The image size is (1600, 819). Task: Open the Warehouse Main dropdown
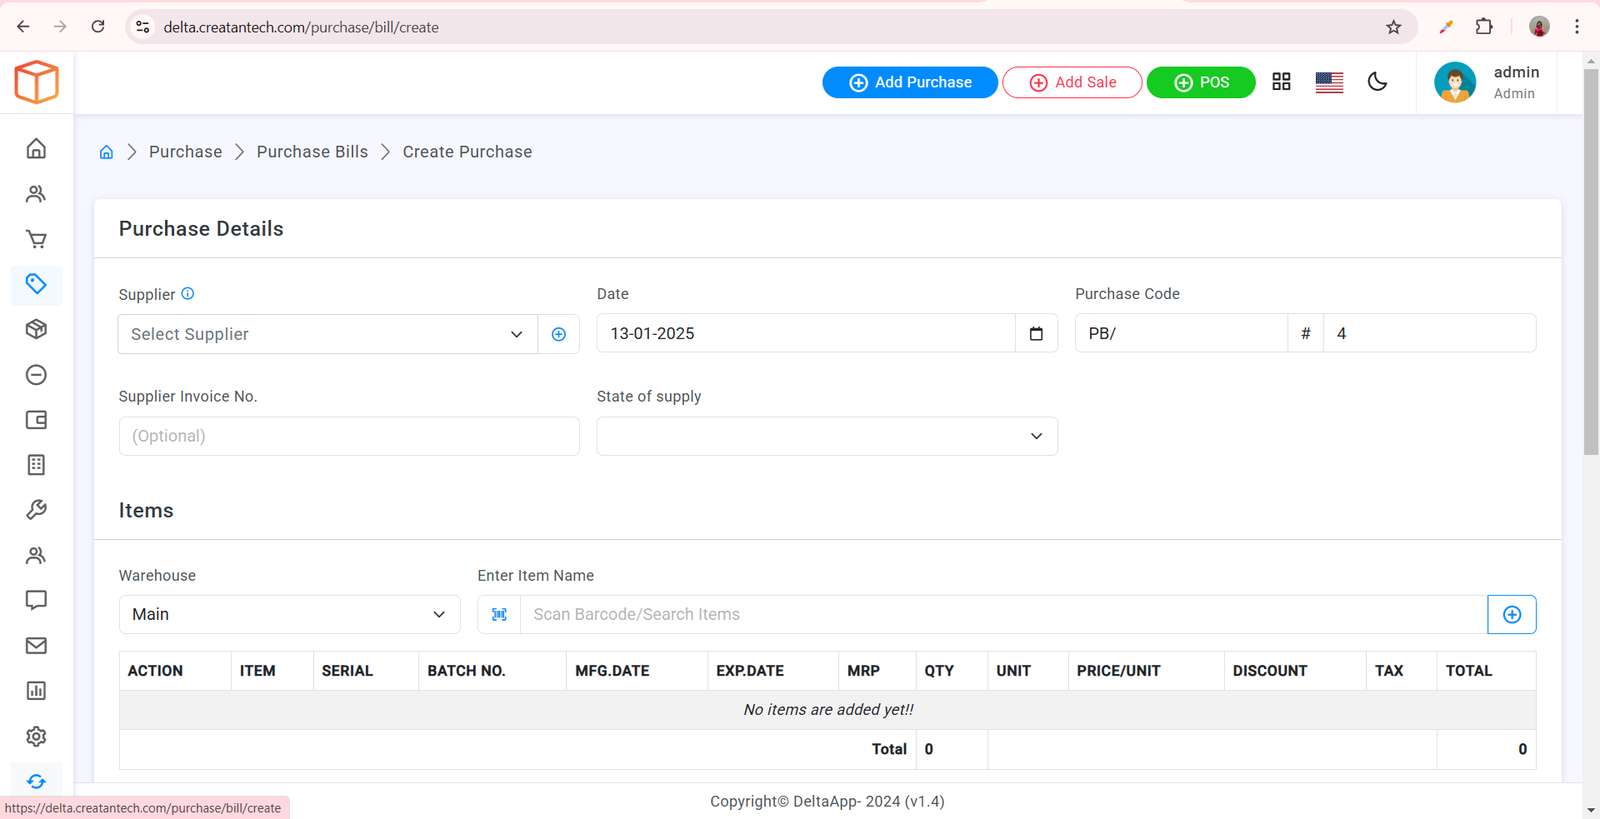point(289,615)
